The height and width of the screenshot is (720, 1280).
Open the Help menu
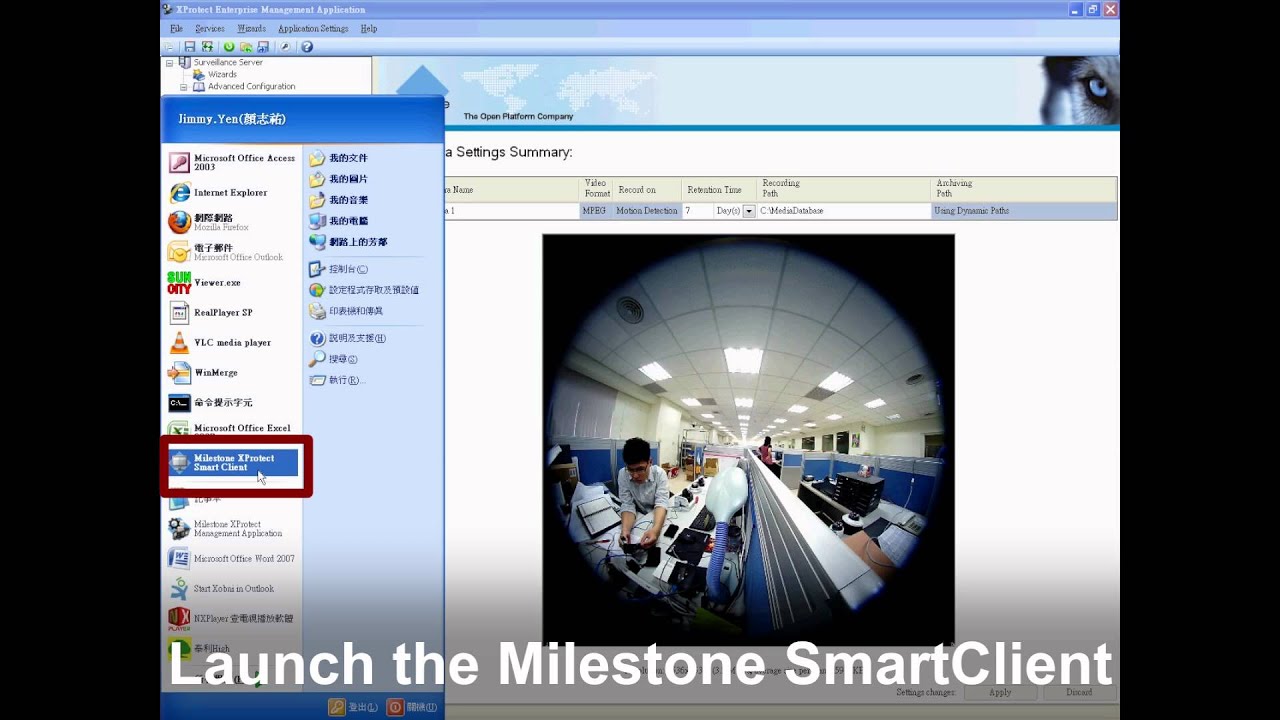tap(369, 29)
